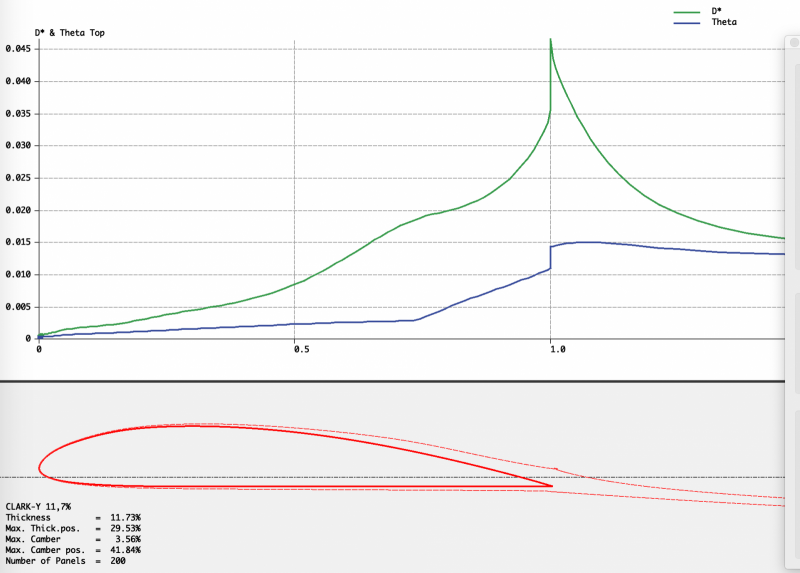This screenshot has width=800, height=573.
Task: Click the airfoil leading edge
Action: 40,465
